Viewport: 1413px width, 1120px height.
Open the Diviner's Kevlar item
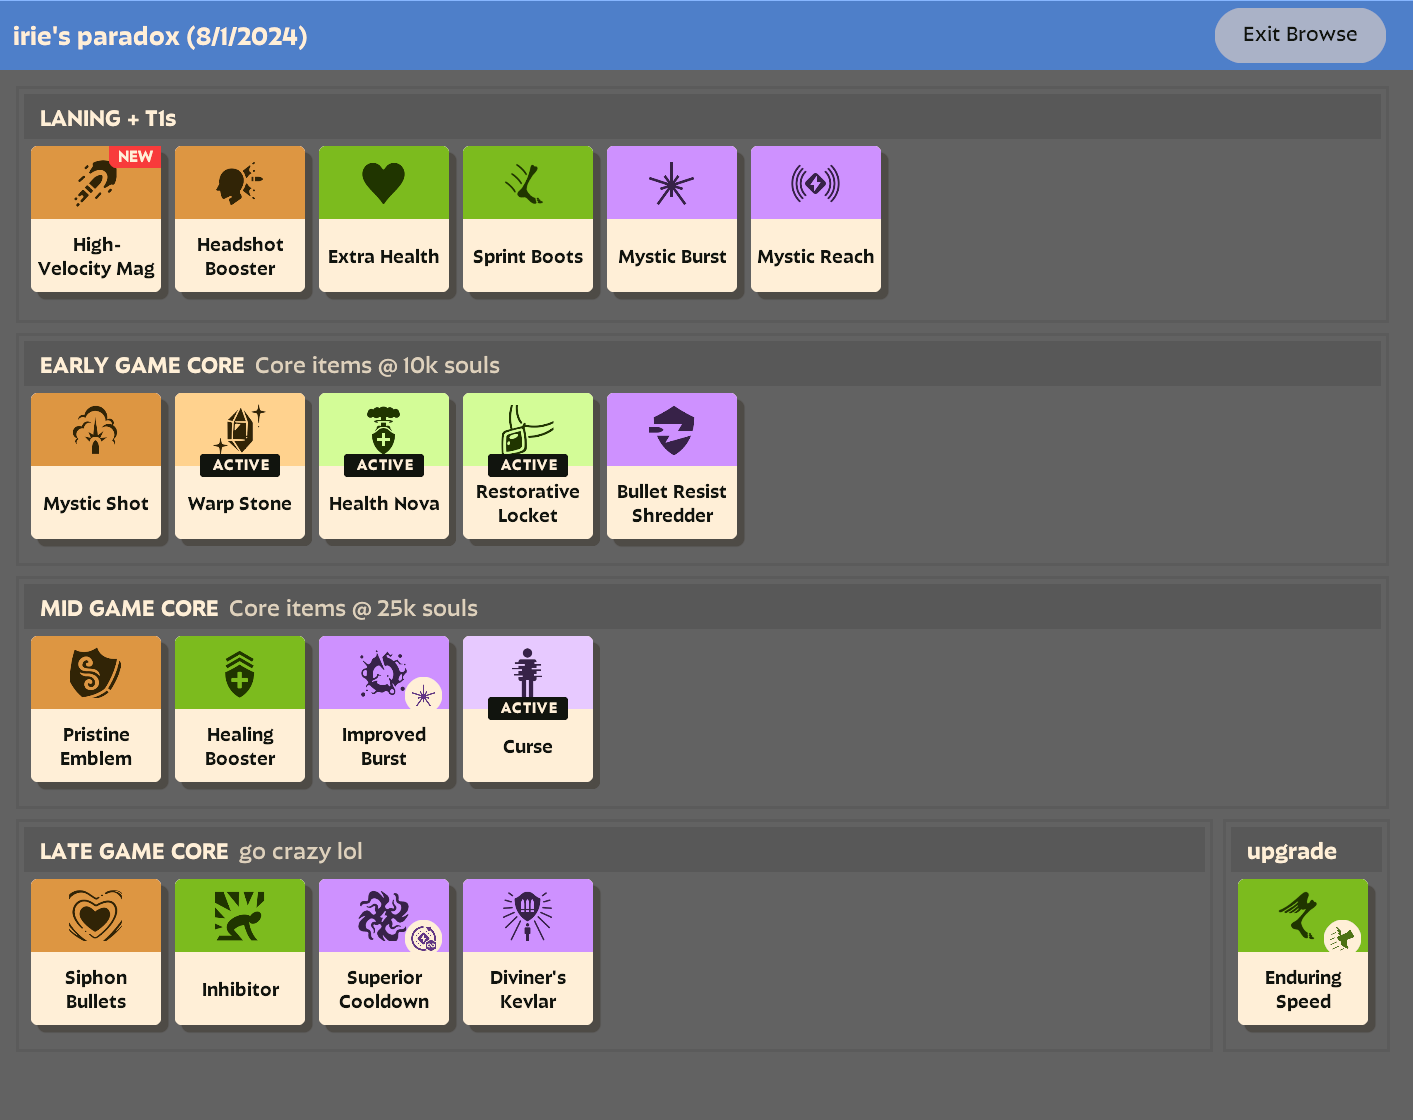tap(528, 952)
